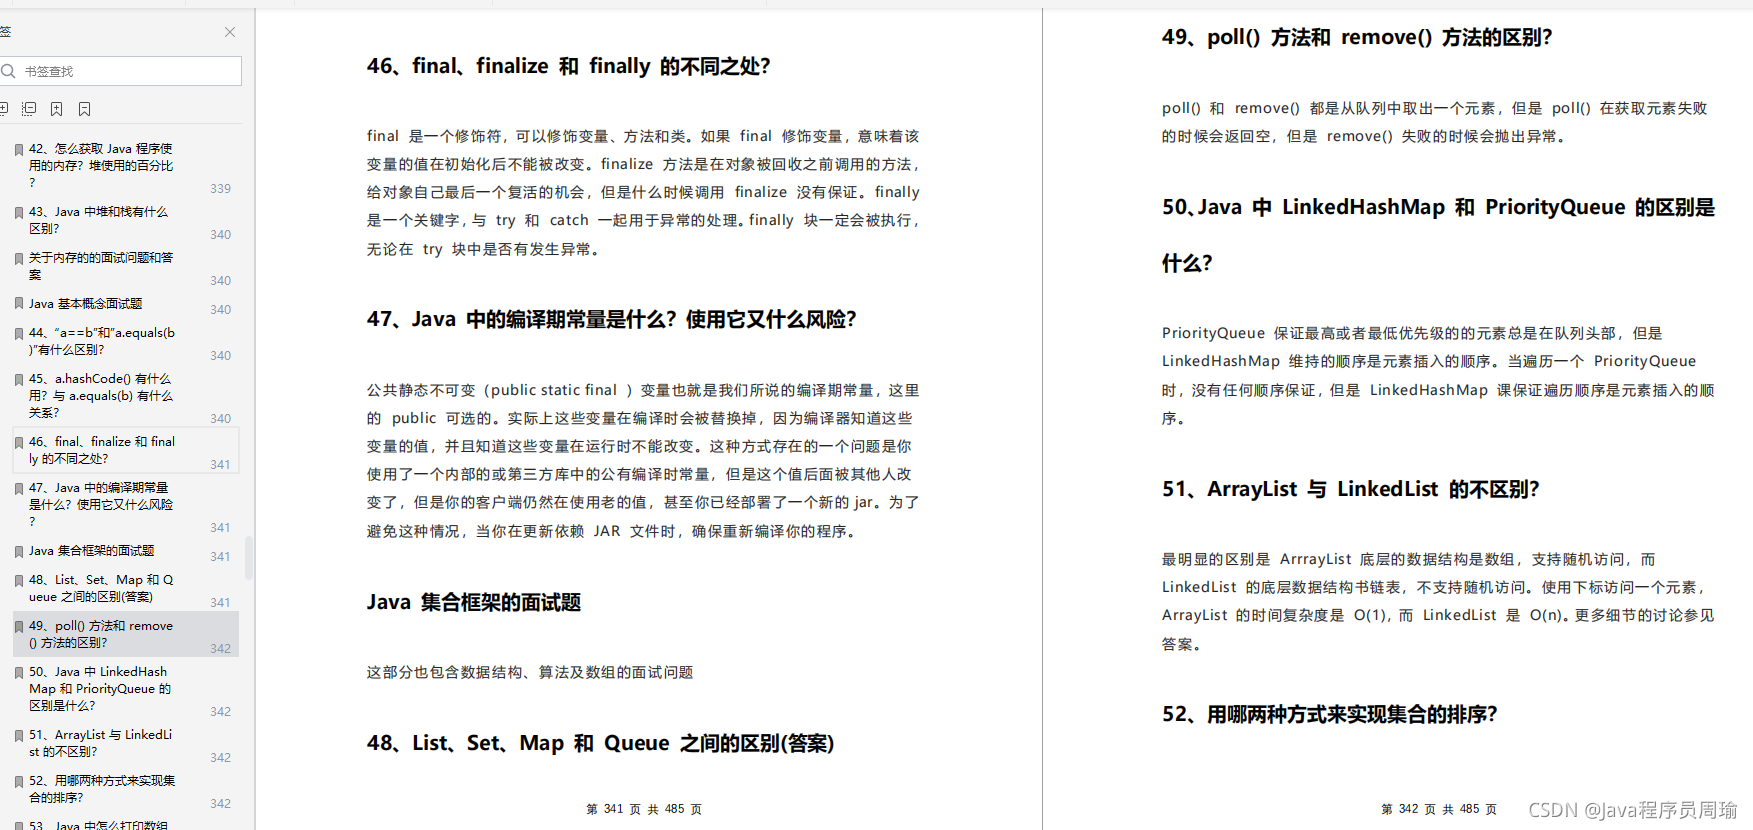Image resolution: width=1753 pixels, height=830 pixels.
Task: Click heading 51、ArrayList 与 LinkedList 的不区别
Action: [1350, 489]
